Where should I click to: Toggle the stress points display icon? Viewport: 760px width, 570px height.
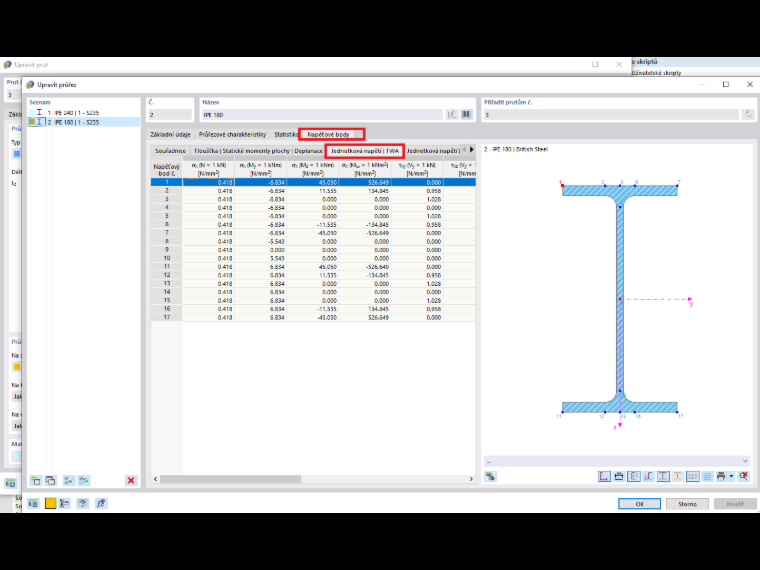(x=634, y=476)
